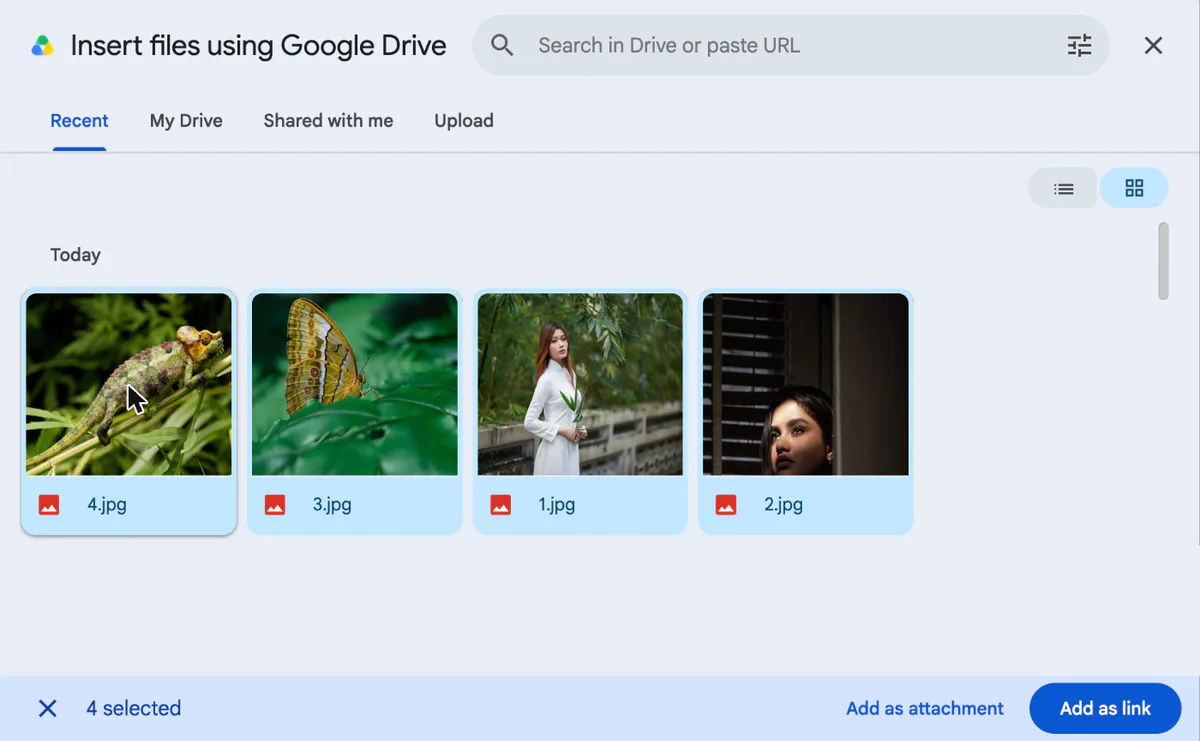Close the Insert files dialog
The height and width of the screenshot is (741, 1200).
[x=1153, y=45]
